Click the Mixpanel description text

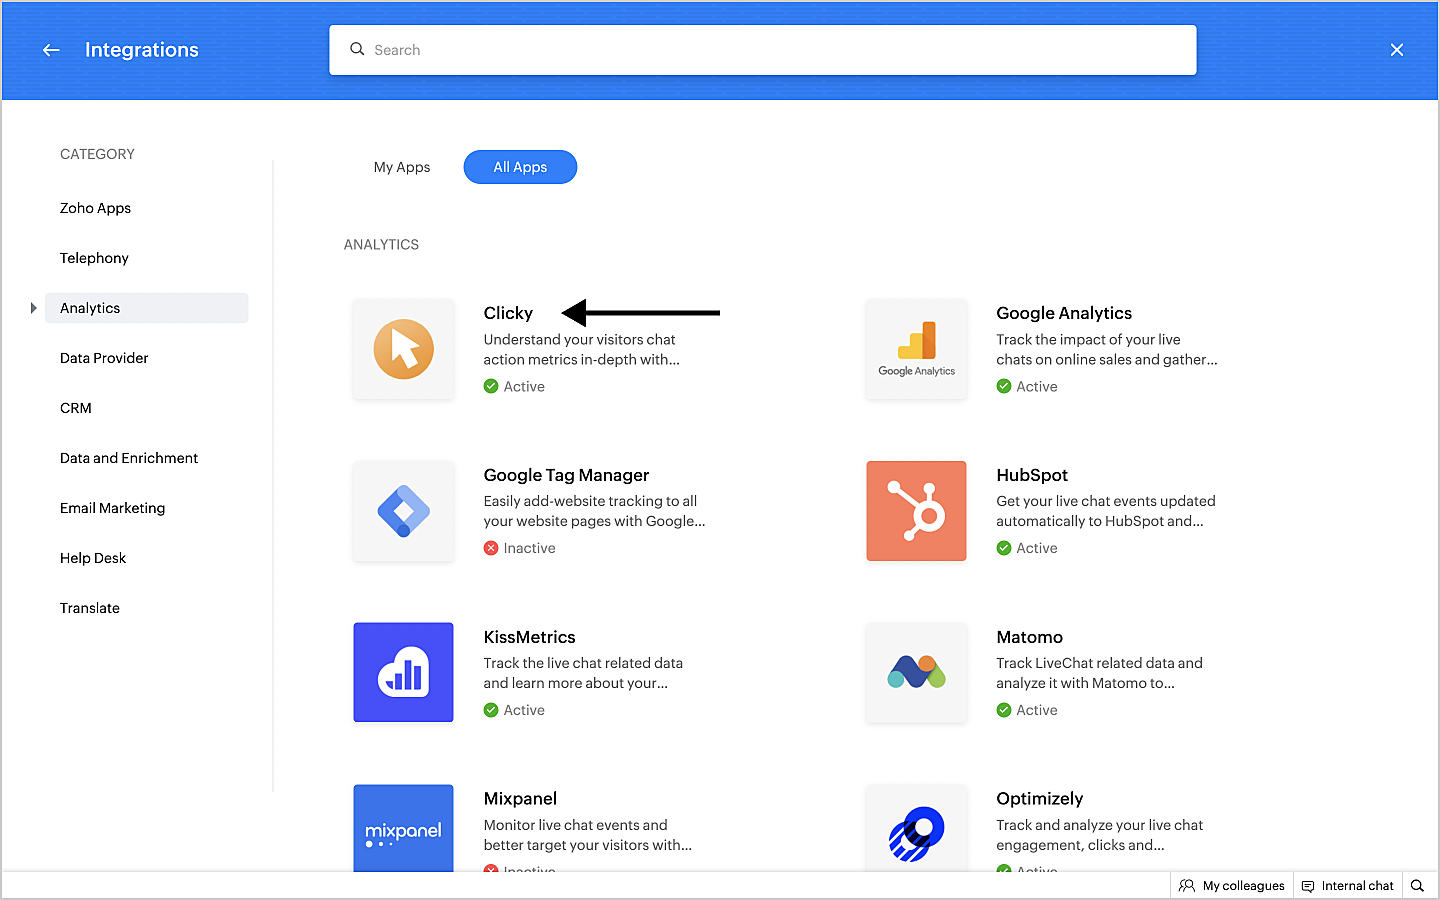588,835
